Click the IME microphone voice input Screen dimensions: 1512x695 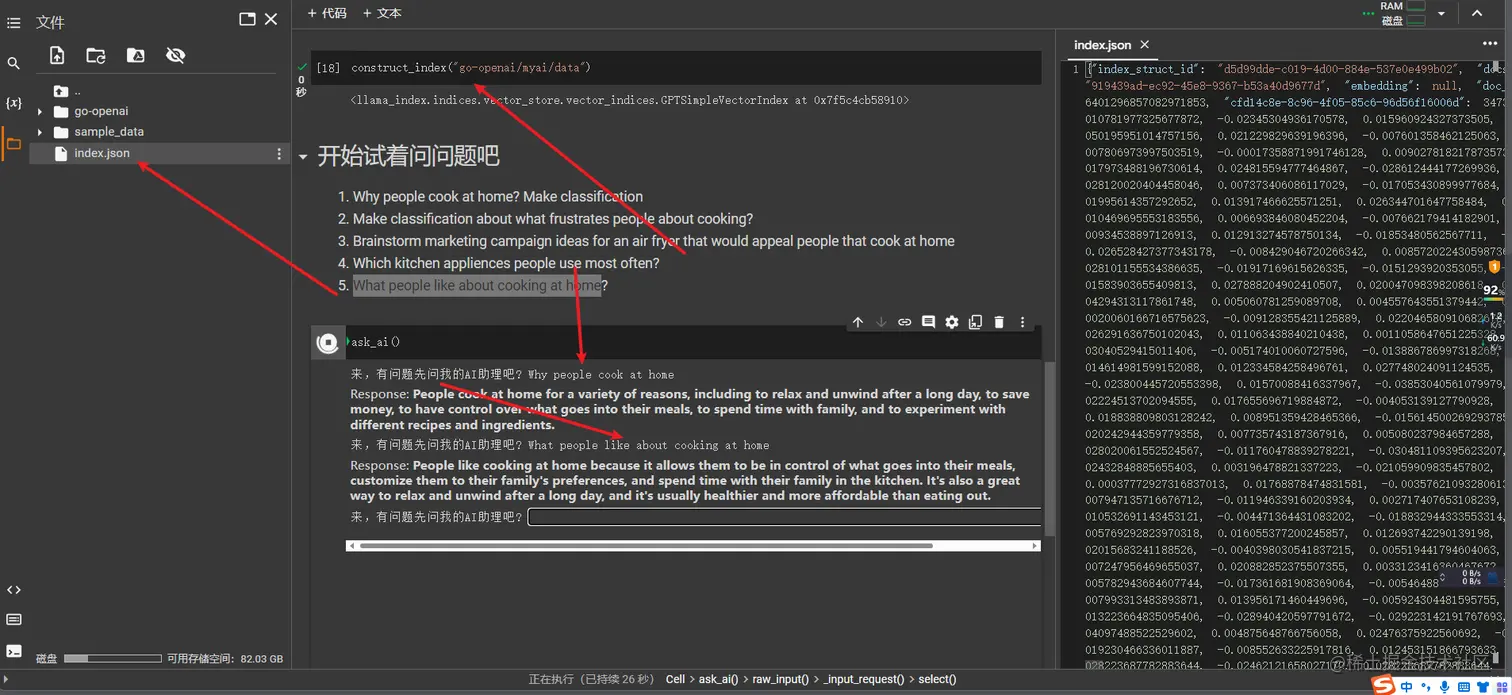pos(1443,686)
